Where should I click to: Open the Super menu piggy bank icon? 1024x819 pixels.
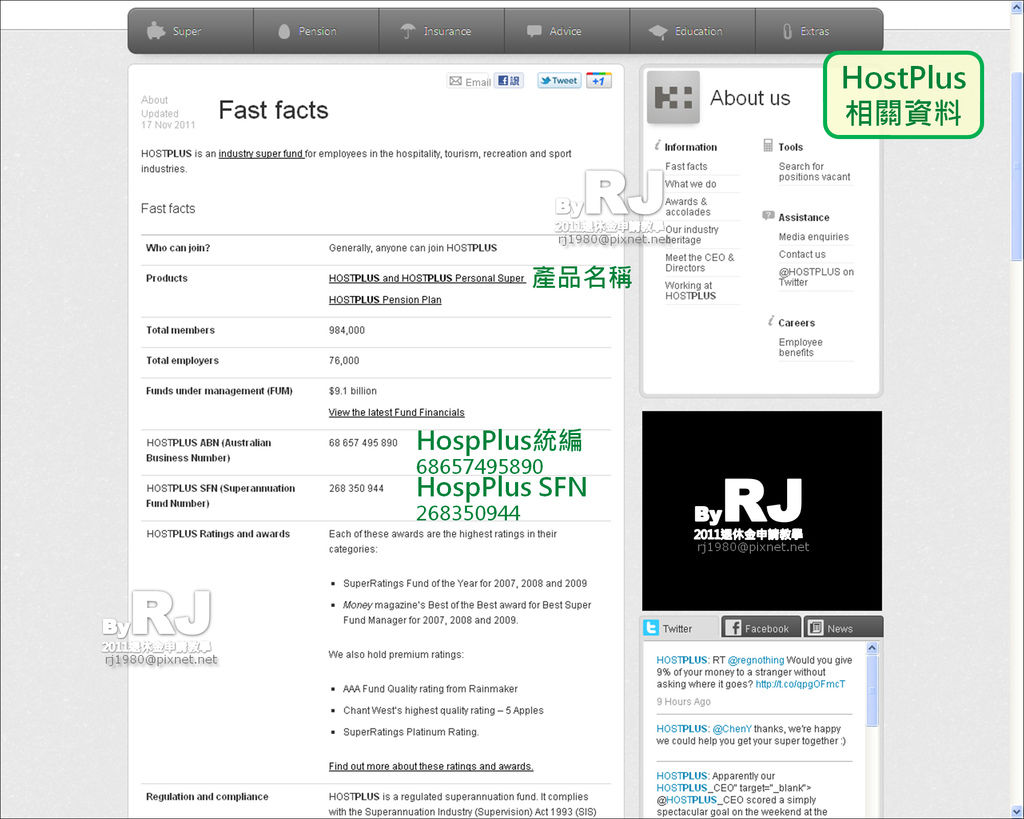click(155, 31)
